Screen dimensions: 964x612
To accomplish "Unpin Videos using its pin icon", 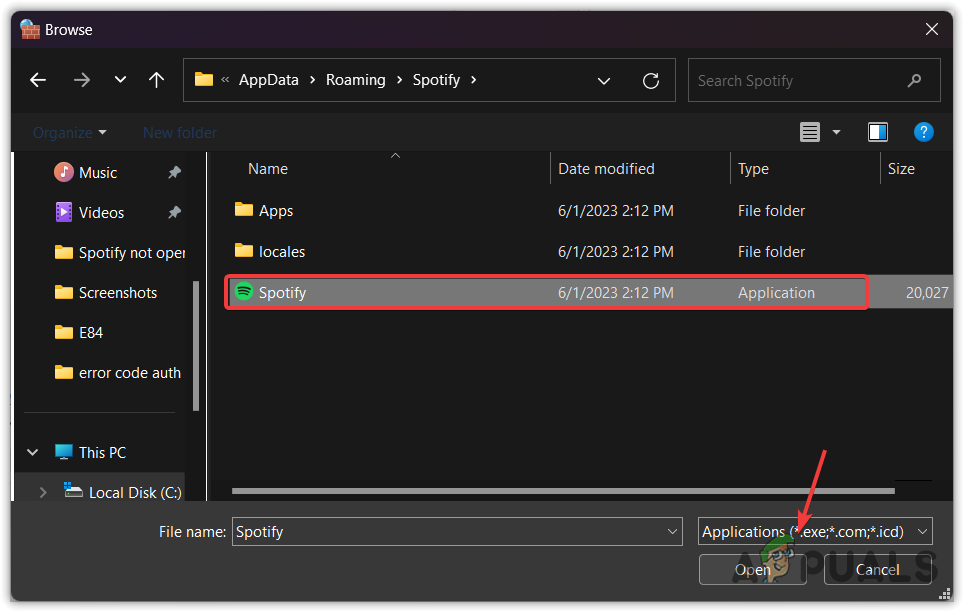I will coord(175,213).
